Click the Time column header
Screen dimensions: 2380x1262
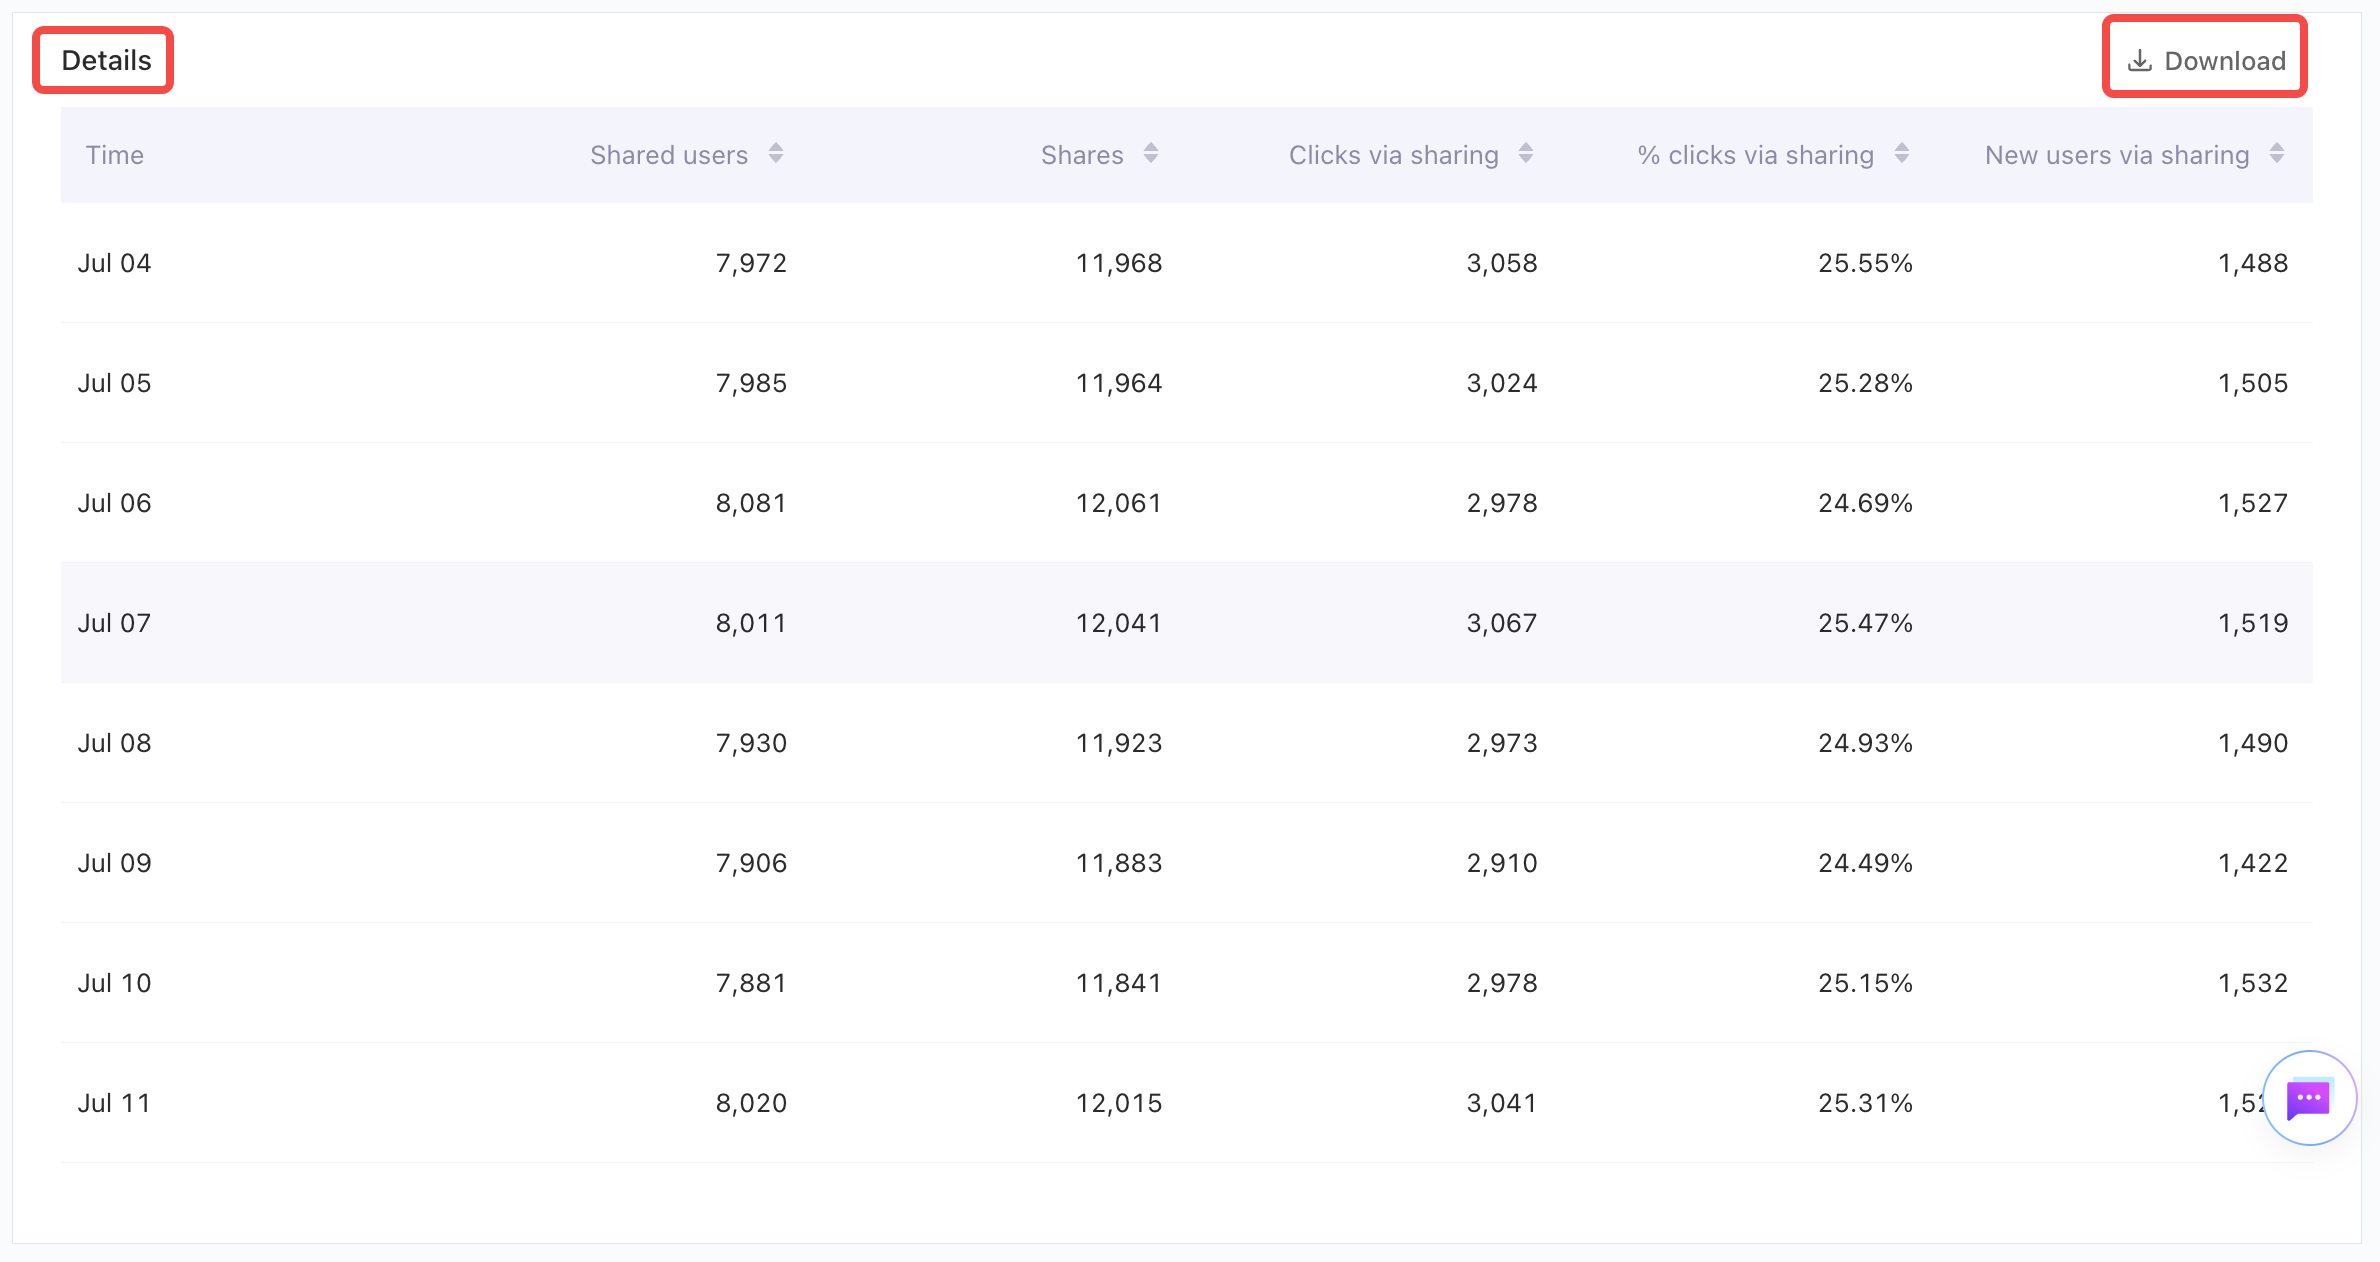point(115,155)
